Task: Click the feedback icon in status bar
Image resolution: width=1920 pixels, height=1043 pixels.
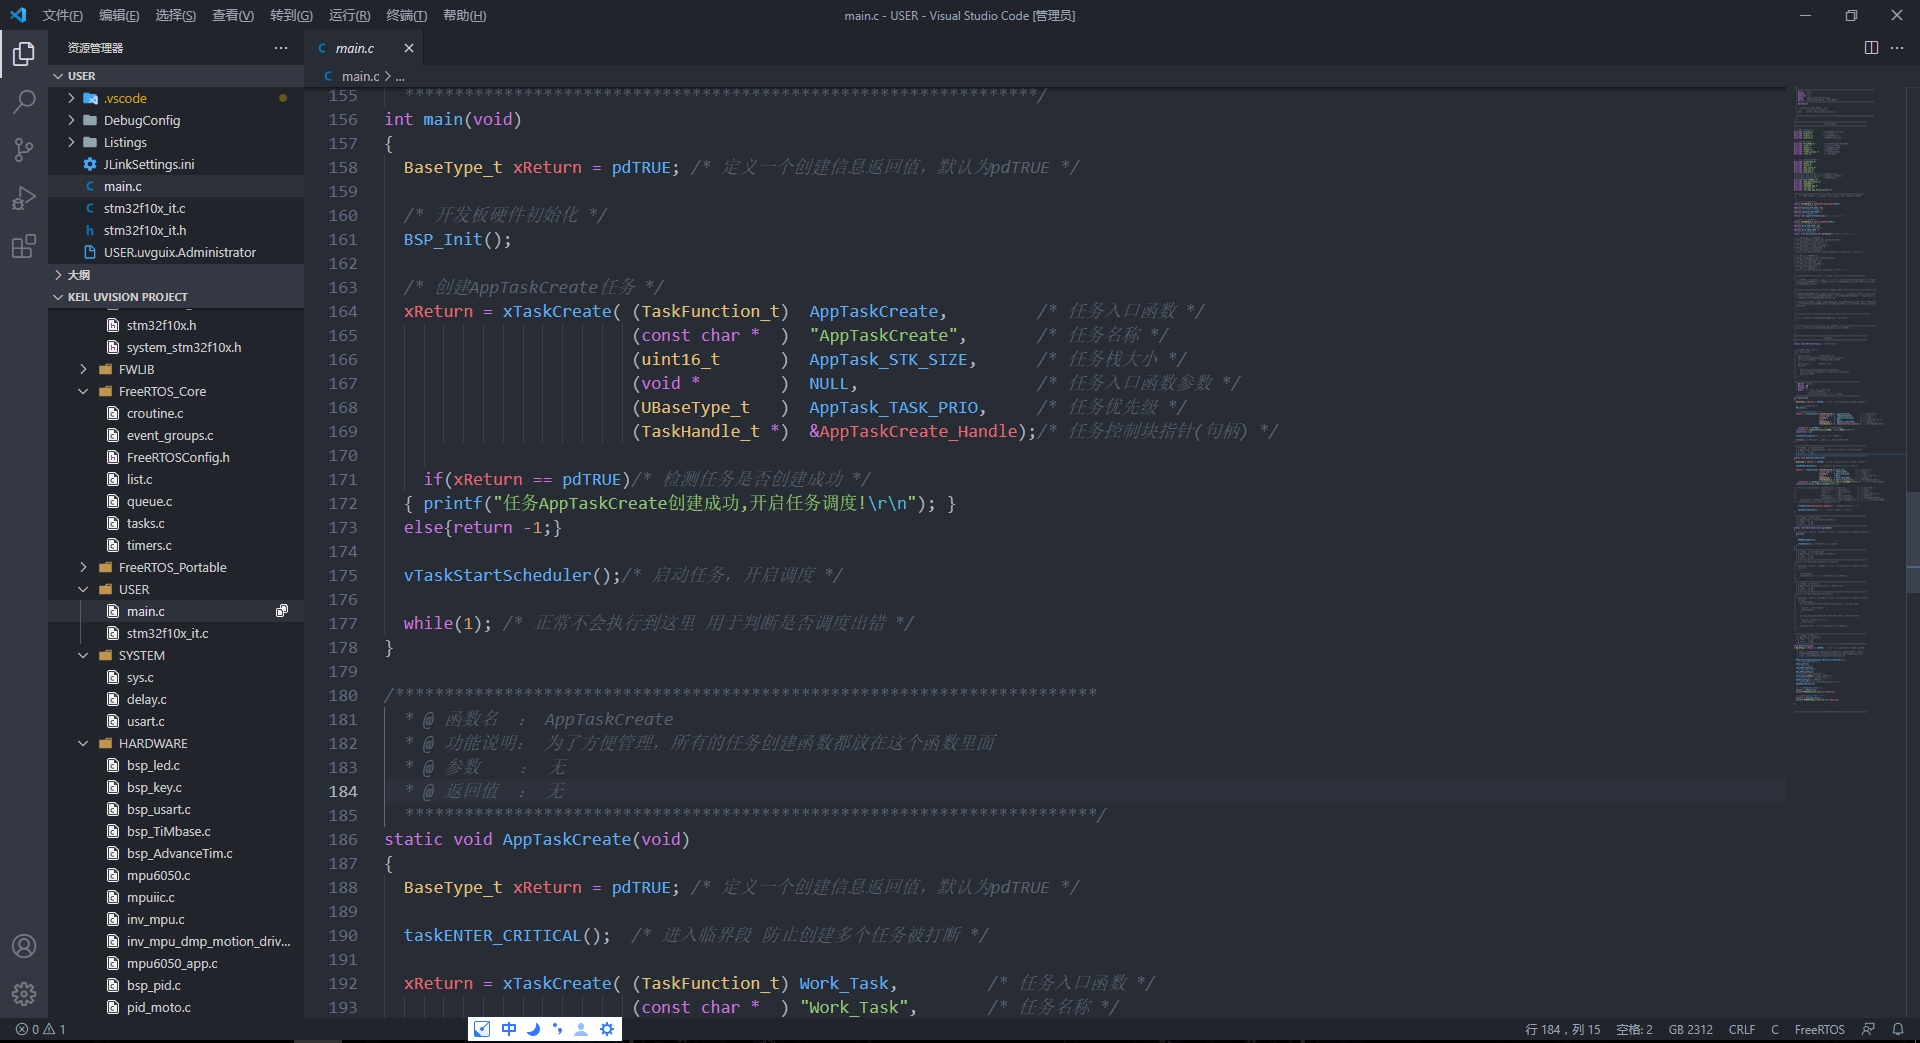Action: tap(1868, 1029)
